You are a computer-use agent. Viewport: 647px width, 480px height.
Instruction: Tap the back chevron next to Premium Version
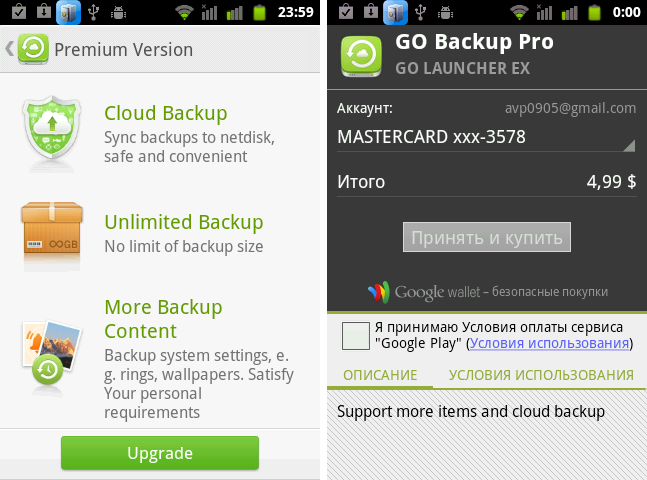pos(9,49)
